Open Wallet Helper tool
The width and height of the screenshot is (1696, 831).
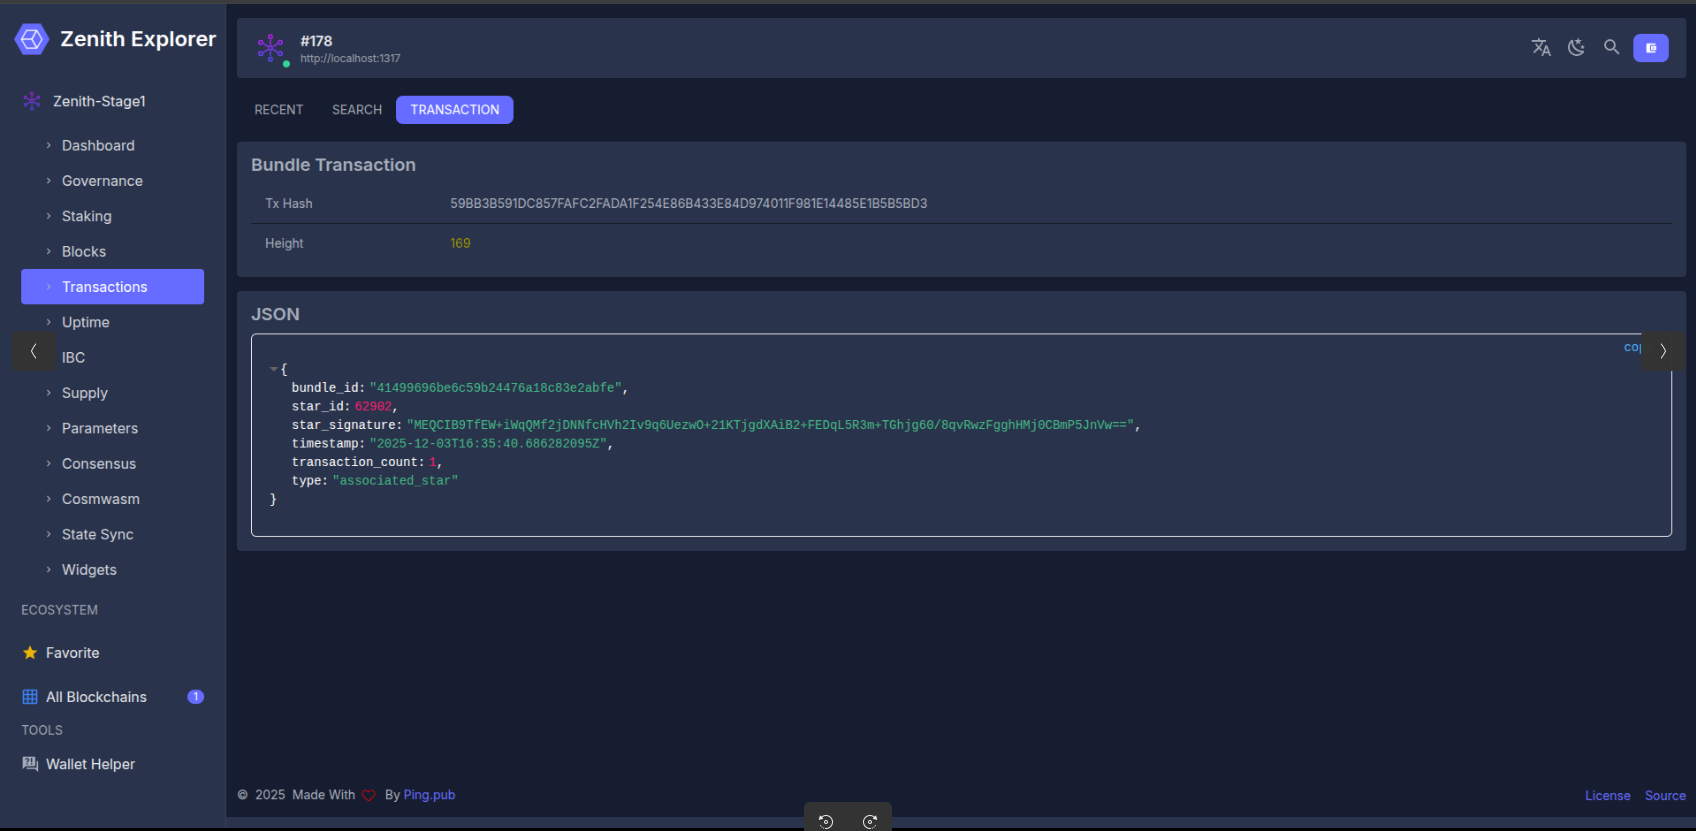[x=90, y=764]
